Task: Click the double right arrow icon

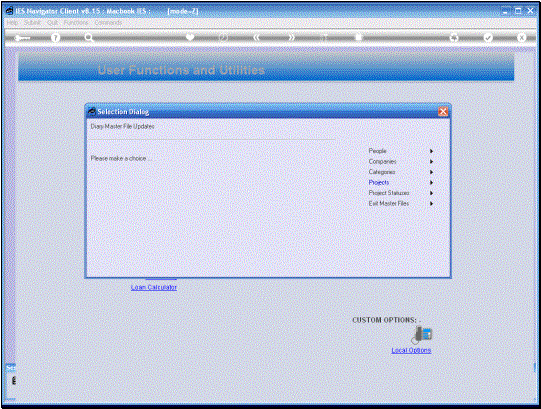Action: [292, 38]
